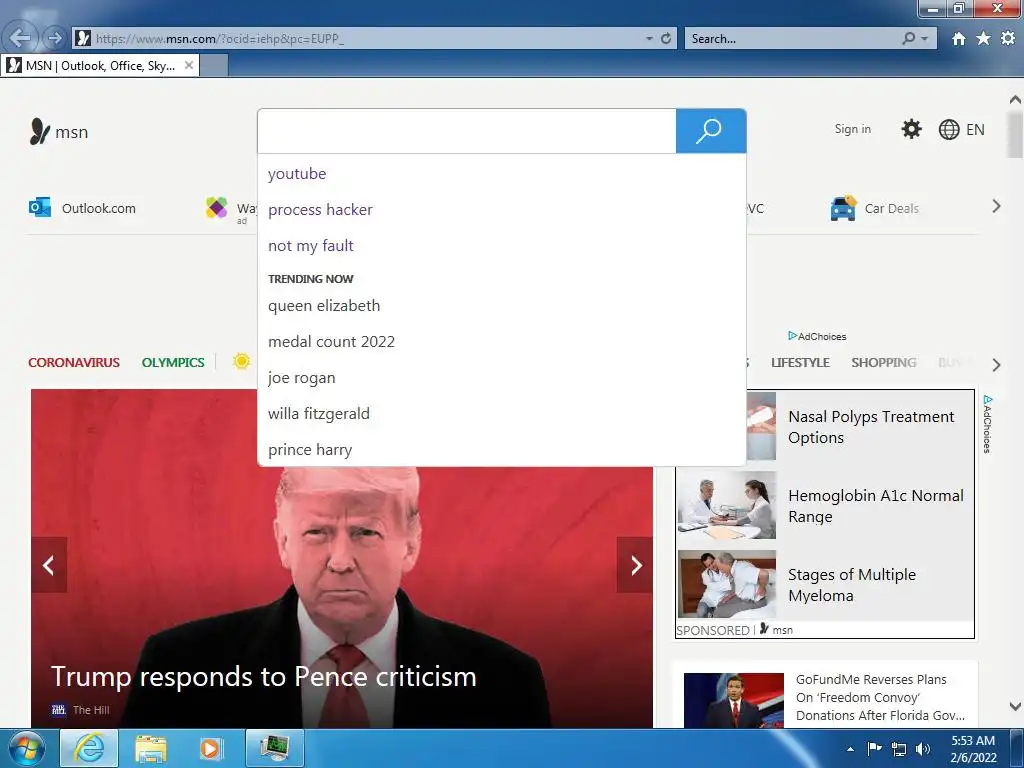Click the sunny weather icon
The width and height of the screenshot is (1024, 768).
coord(241,361)
